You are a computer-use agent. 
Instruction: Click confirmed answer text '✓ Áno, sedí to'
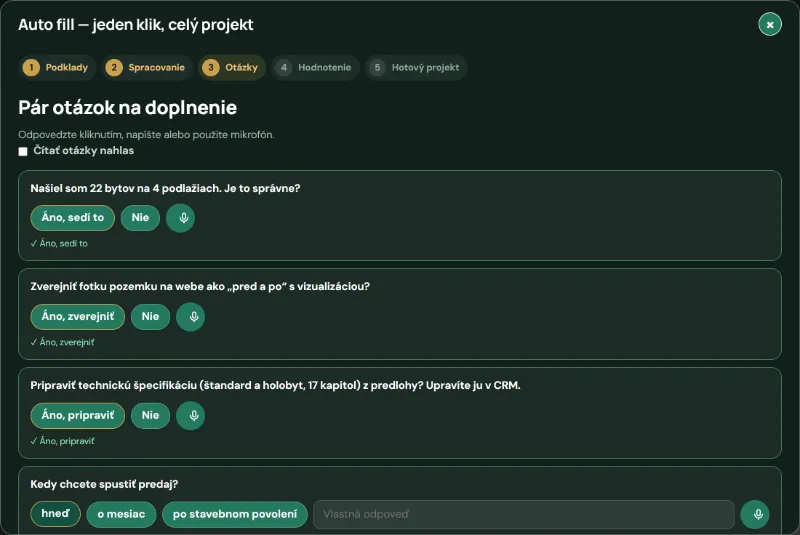[x=59, y=244]
